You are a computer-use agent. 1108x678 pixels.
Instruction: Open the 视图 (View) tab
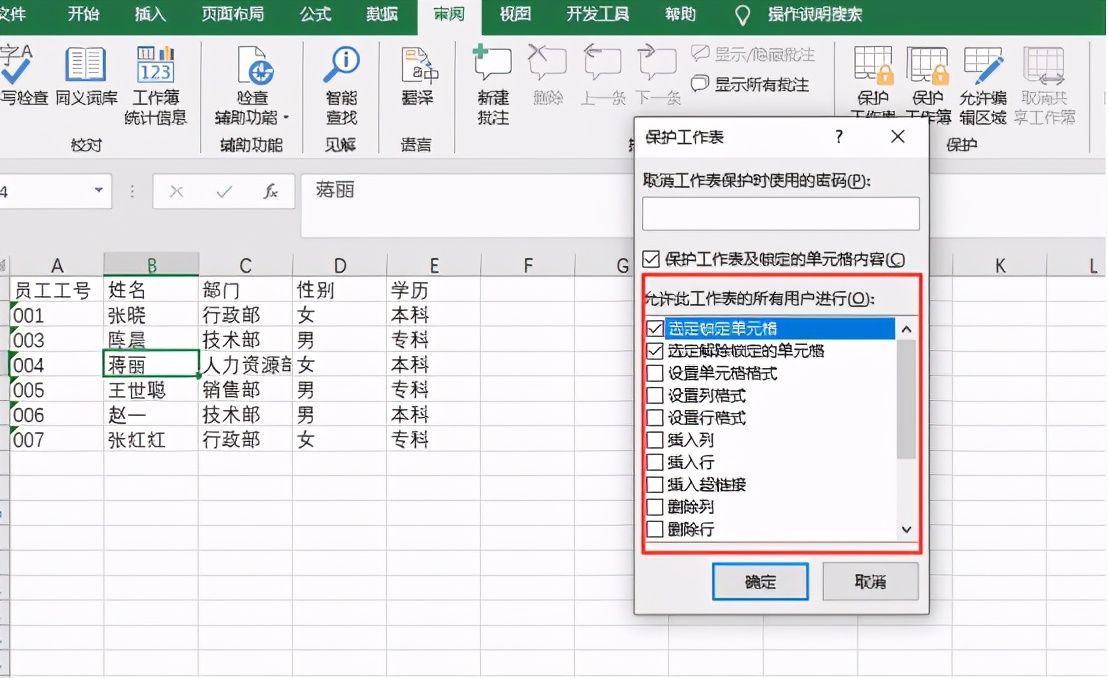pyautogui.click(x=515, y=14)
